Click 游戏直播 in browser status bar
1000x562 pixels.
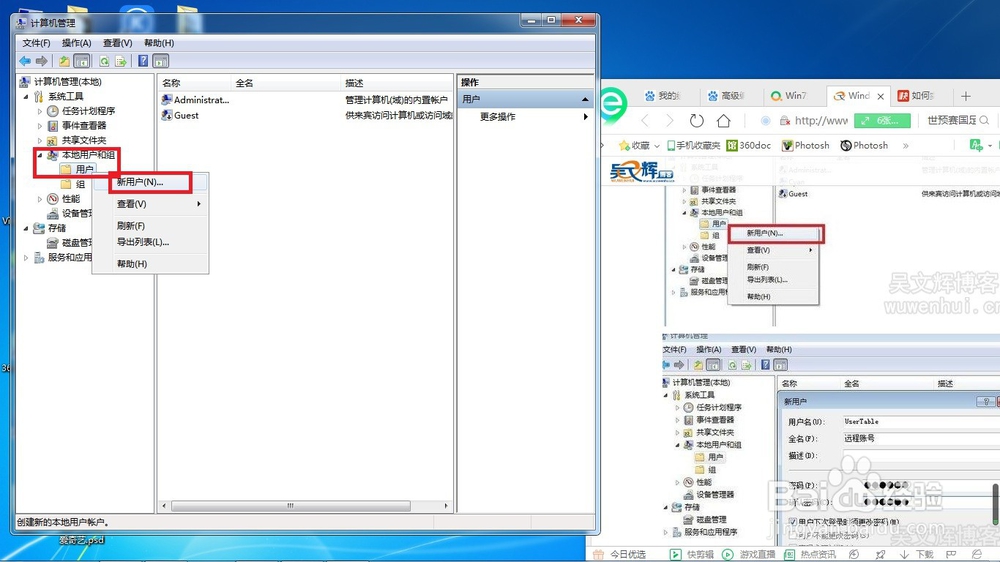tap(749, 554)
